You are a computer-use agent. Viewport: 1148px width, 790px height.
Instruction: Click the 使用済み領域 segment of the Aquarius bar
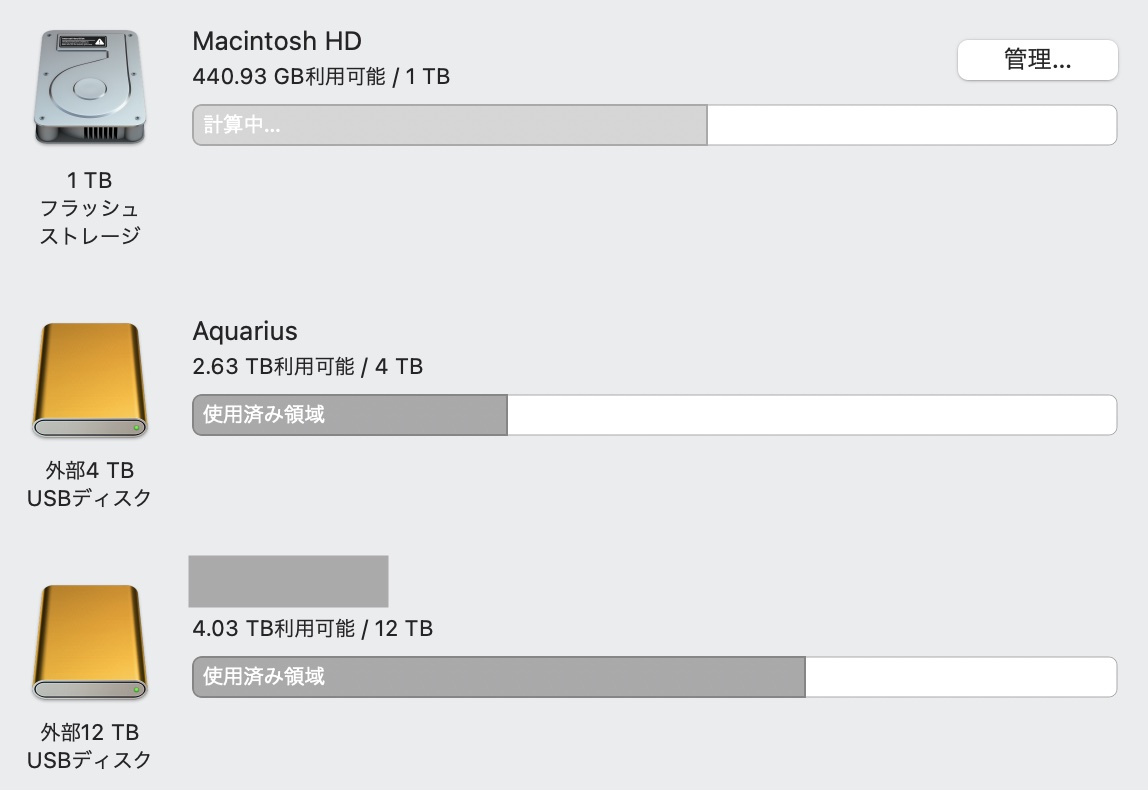349,415
